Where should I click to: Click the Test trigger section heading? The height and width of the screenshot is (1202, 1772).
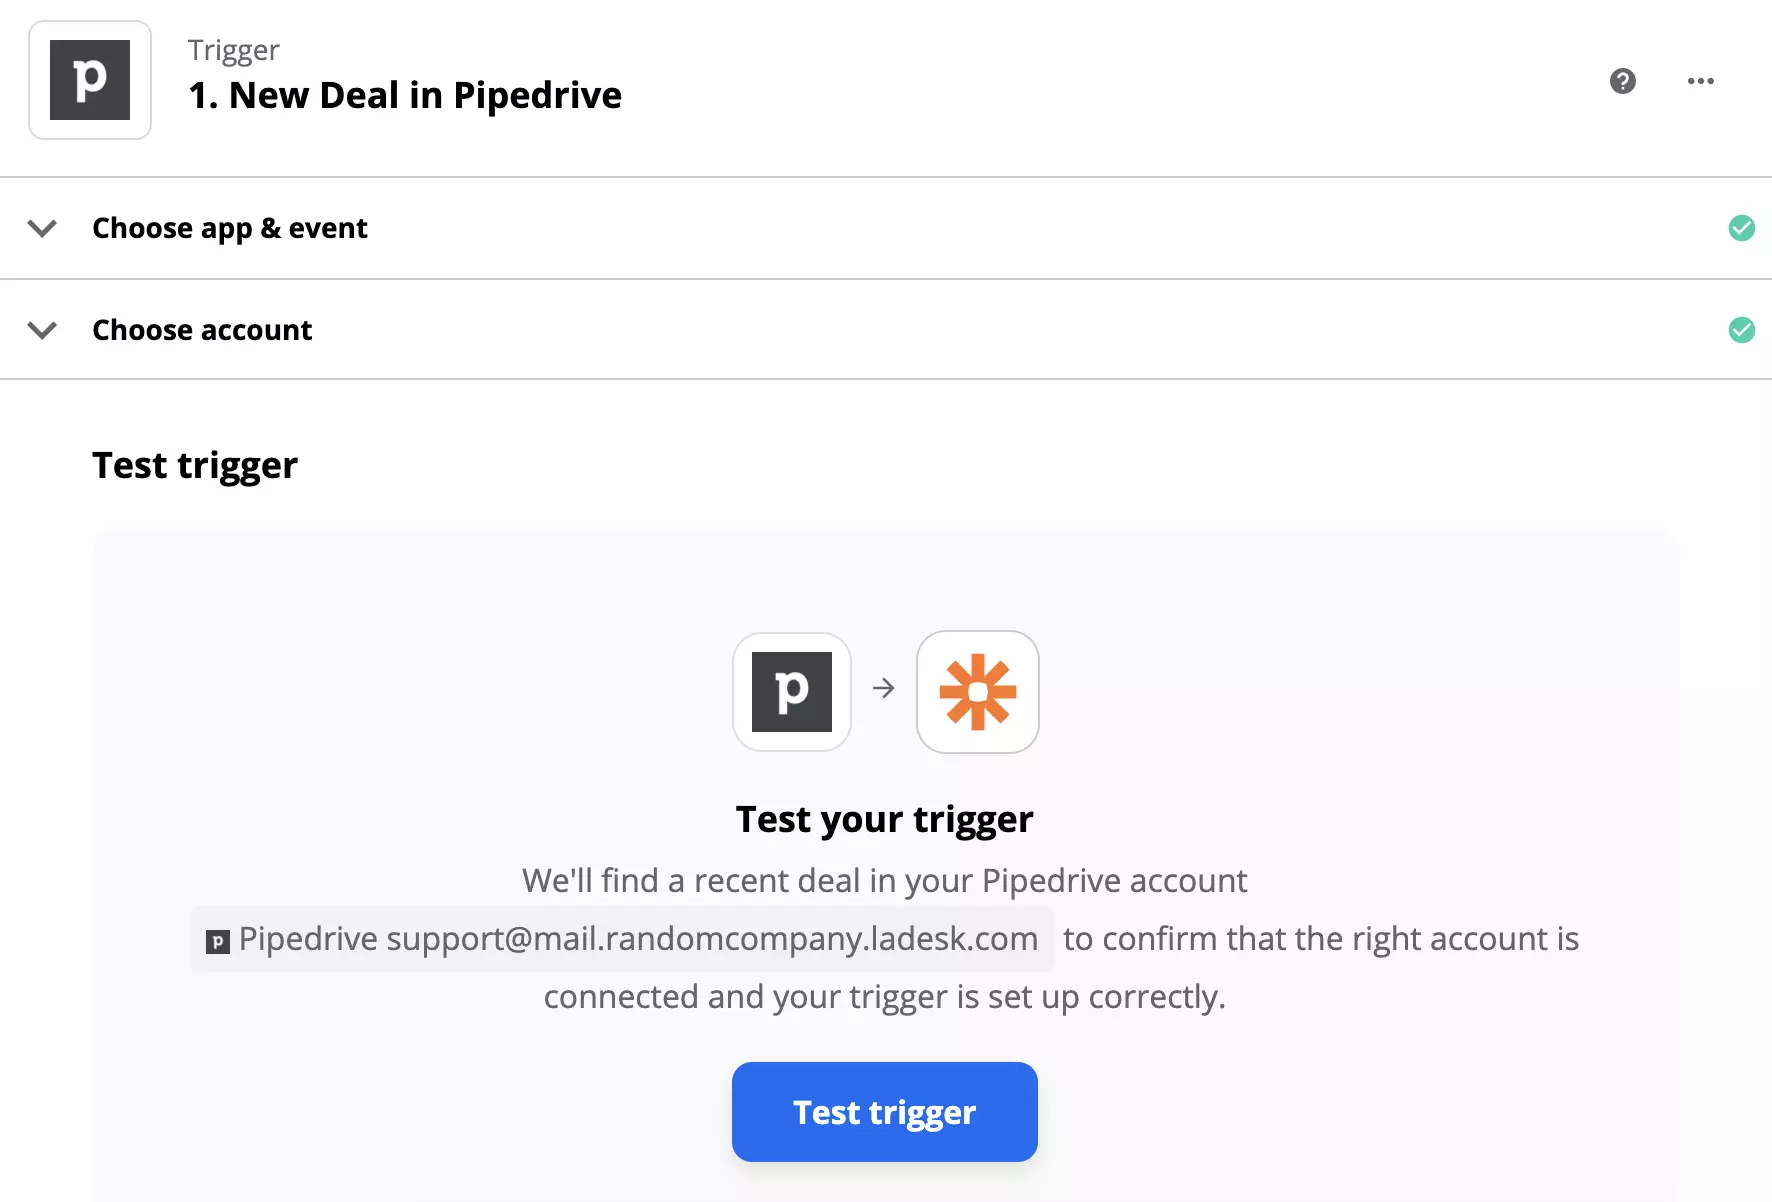(194, 464)
